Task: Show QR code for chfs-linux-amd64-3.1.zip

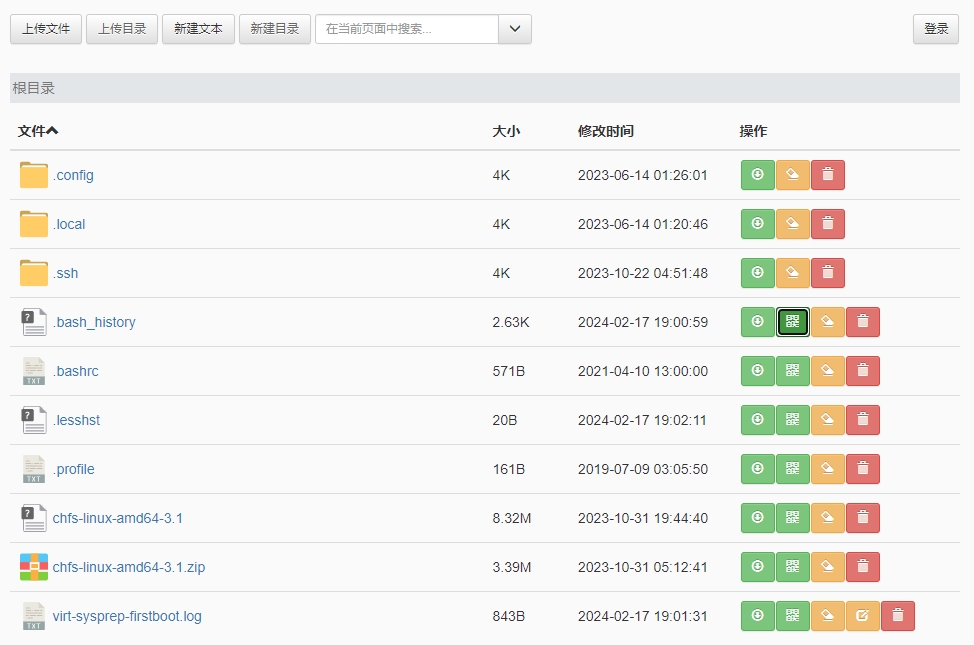Action: pyautogui.click(x=792, y=567)
